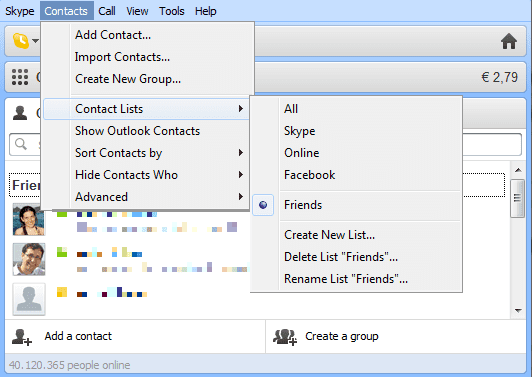Open the Tools menu
Image resolution: width=532 pixels, height=377 pixels.
click(172, 11)
